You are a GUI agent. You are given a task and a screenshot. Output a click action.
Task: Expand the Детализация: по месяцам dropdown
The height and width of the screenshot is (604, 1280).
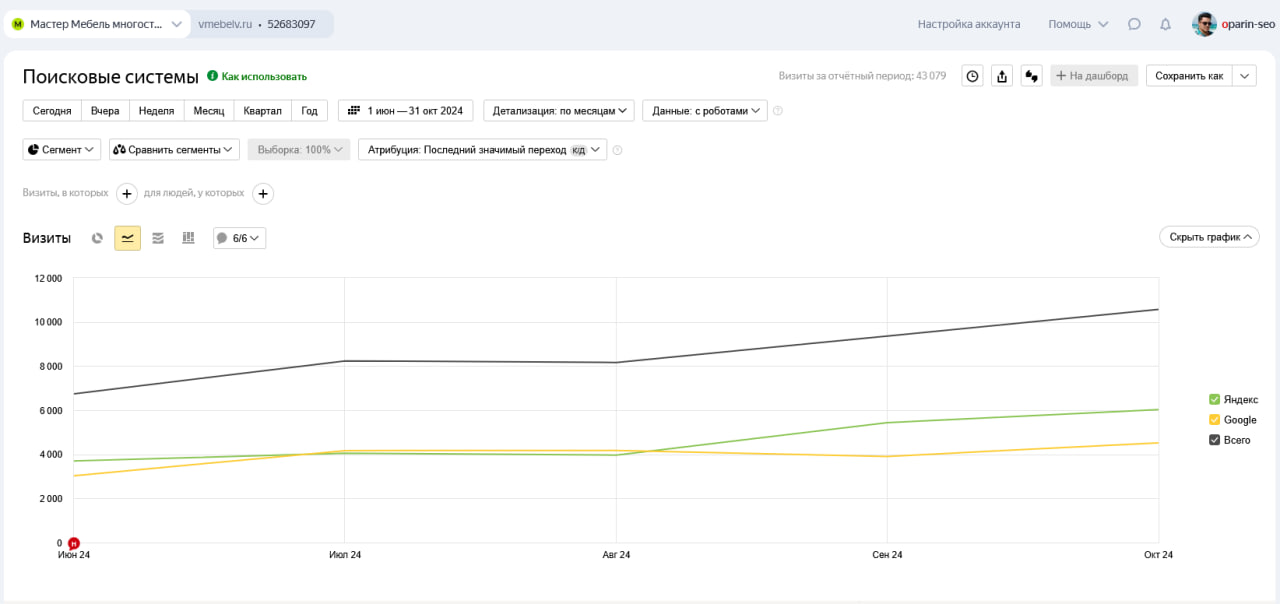tap(559, 111)
